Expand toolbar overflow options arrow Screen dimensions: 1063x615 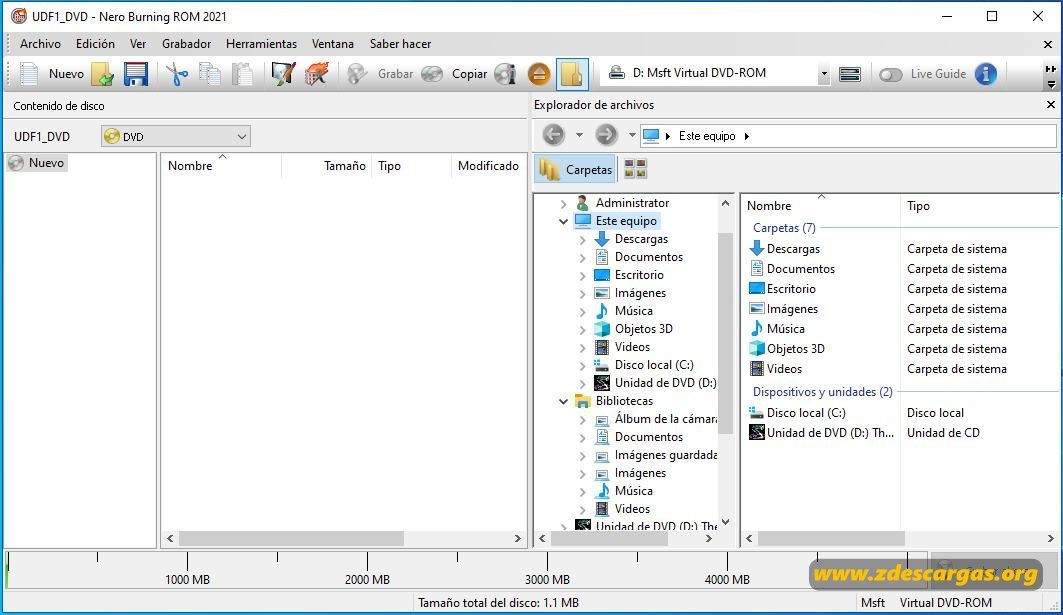[x=1051, y=85]
